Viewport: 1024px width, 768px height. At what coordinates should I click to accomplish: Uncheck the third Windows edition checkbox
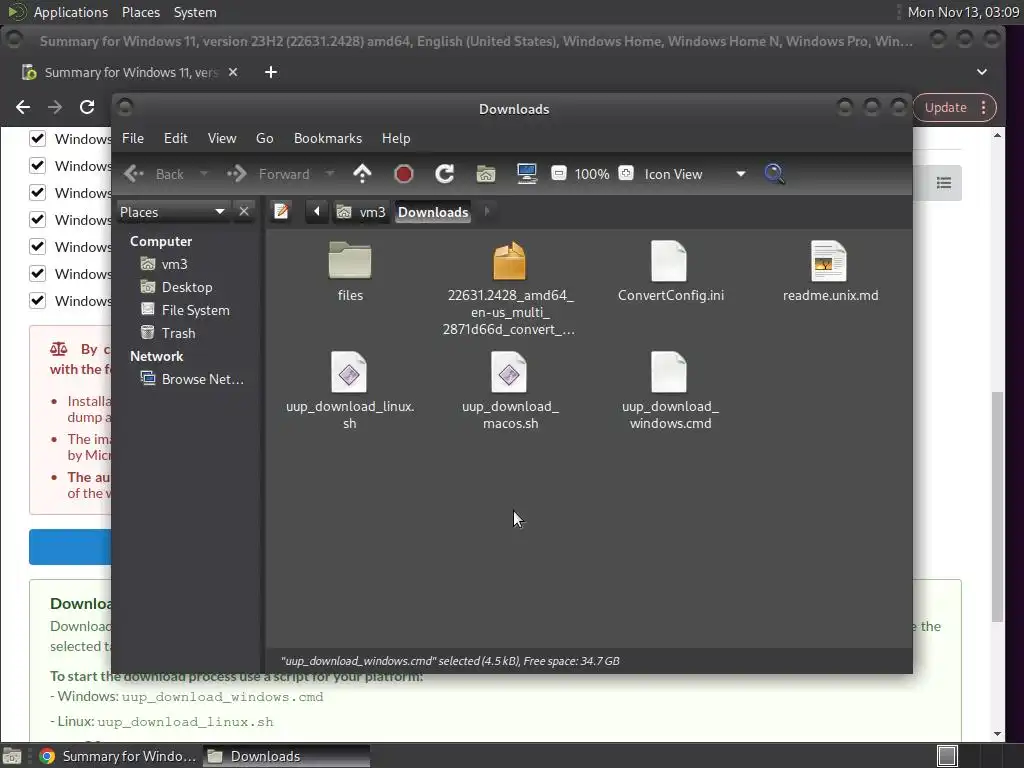[x=38, y=193]
